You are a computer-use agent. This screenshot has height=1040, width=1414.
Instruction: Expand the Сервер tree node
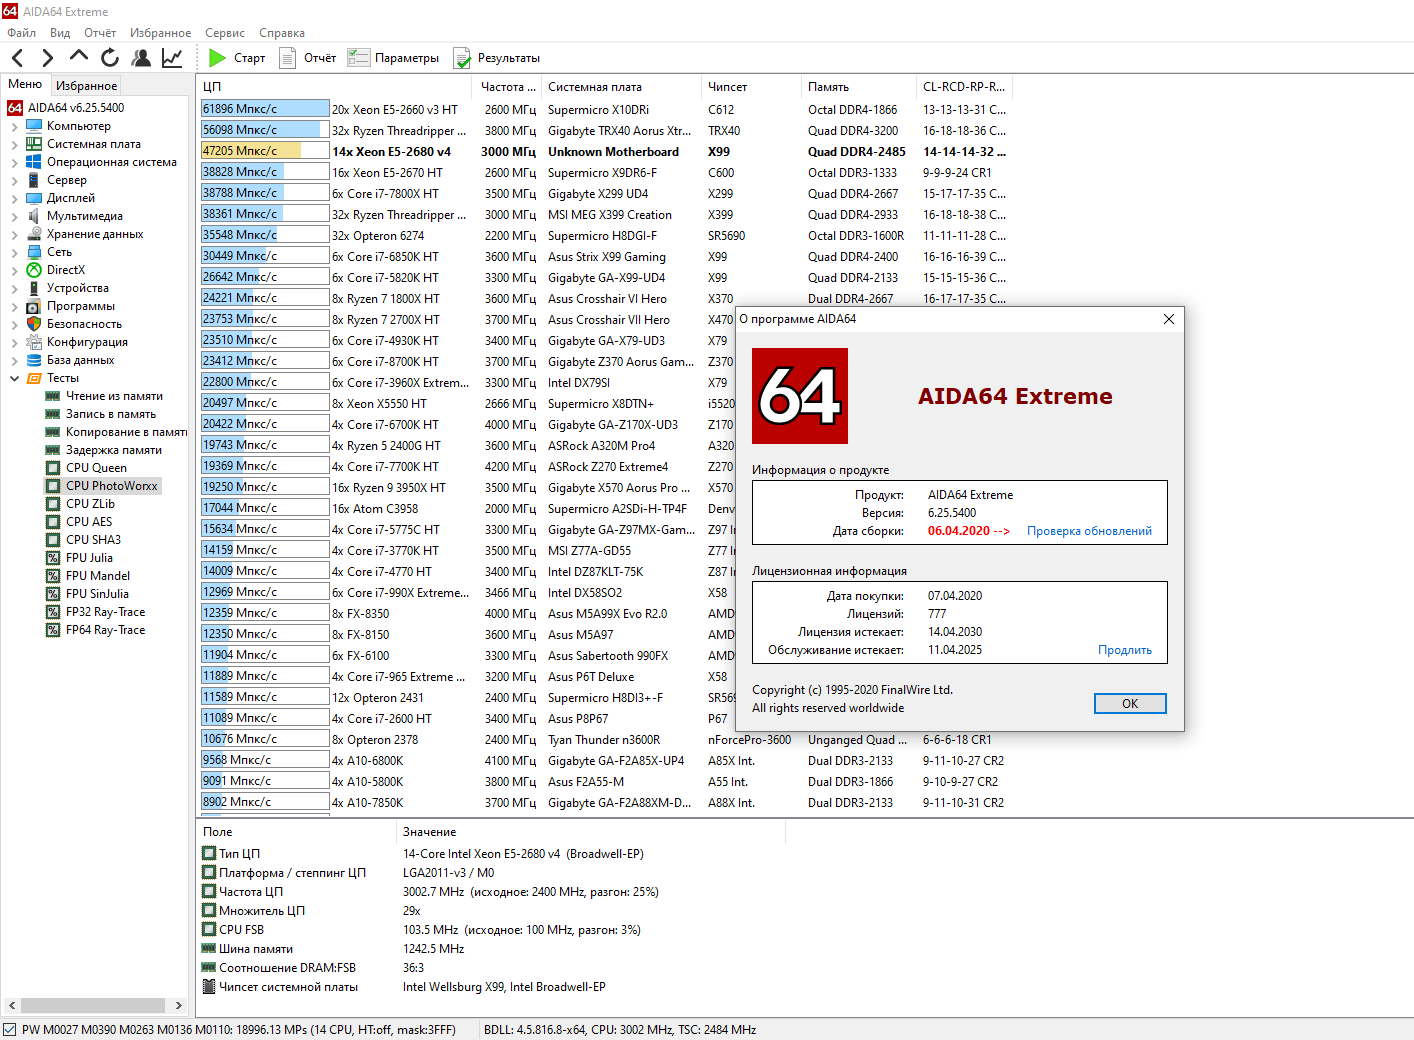(x=14, y=180)
